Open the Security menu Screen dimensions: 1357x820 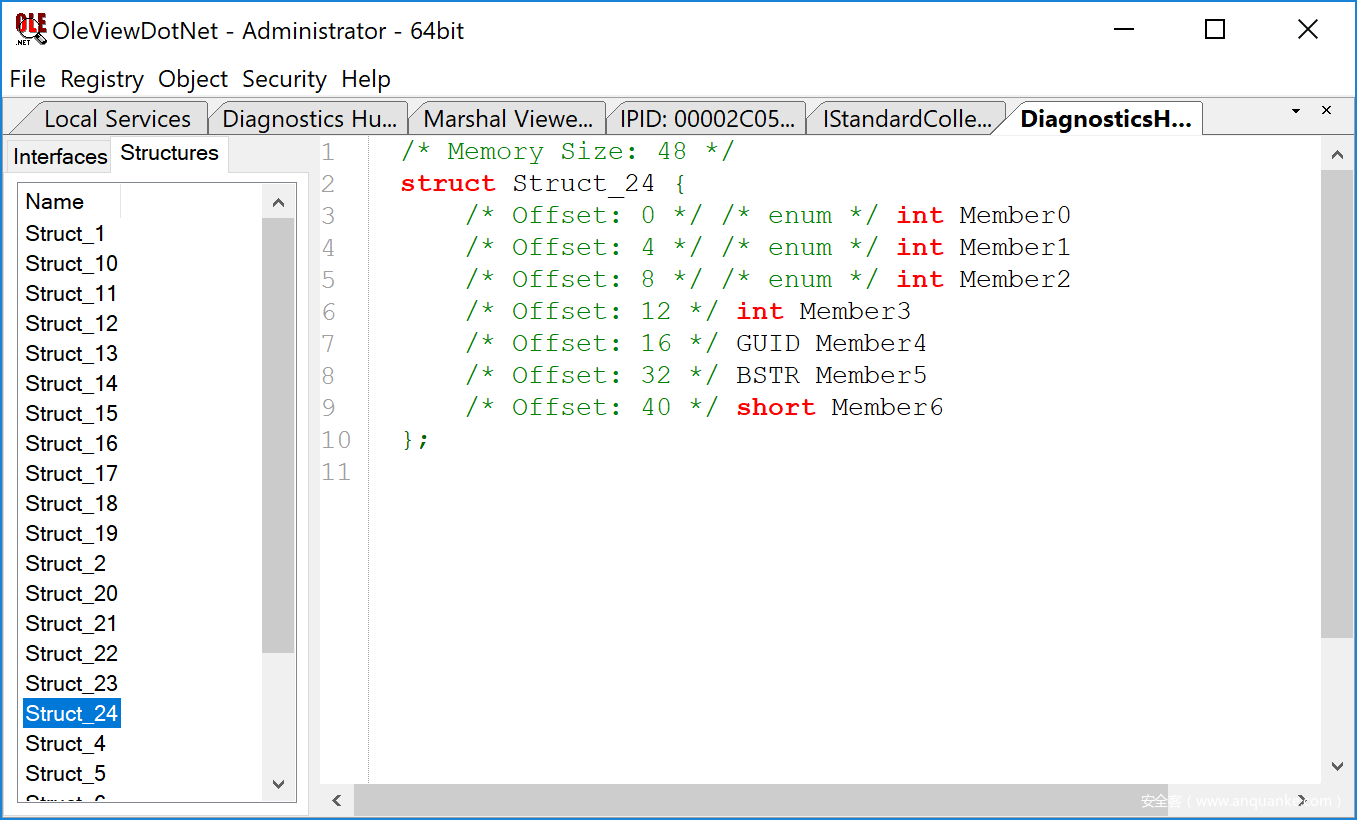pyautogui.click(x=284, y=79)
